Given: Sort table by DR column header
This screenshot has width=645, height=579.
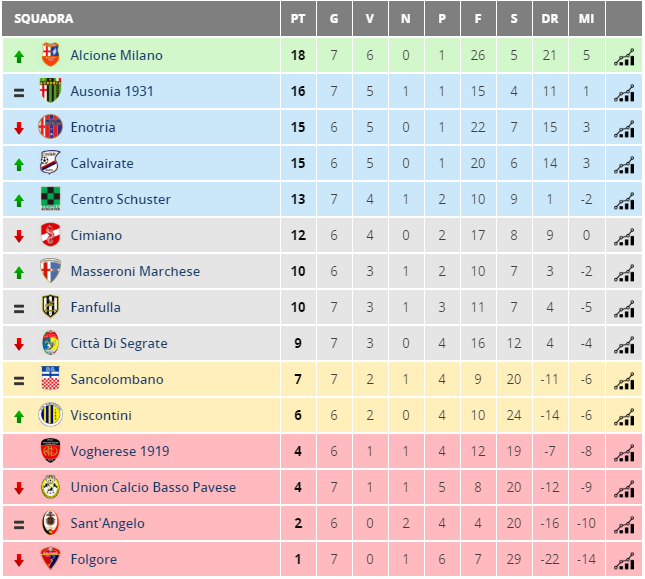Looking at the screenshot, I should tap(550, 19).
